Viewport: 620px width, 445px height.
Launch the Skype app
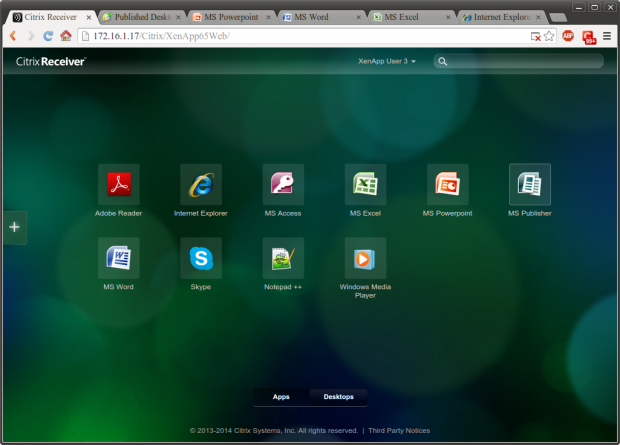(x=201, y=258)
